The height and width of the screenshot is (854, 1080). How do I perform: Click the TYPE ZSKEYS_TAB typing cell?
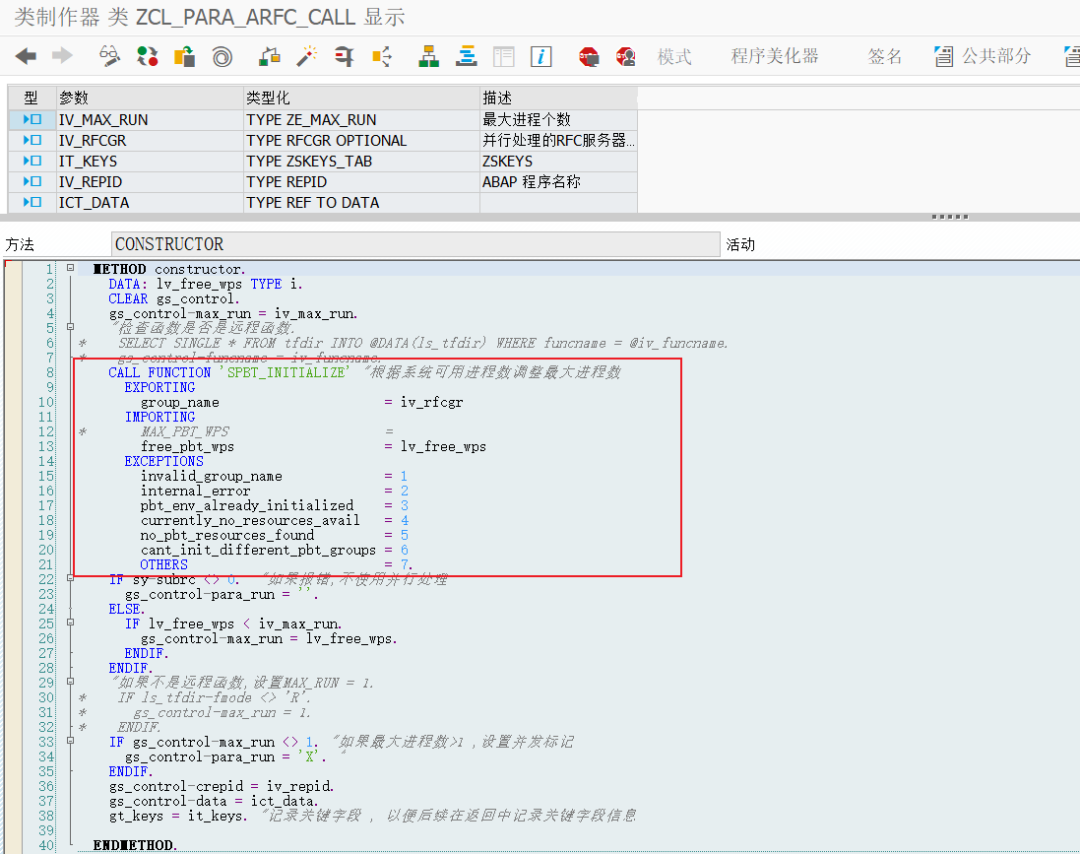click(362, 161)
